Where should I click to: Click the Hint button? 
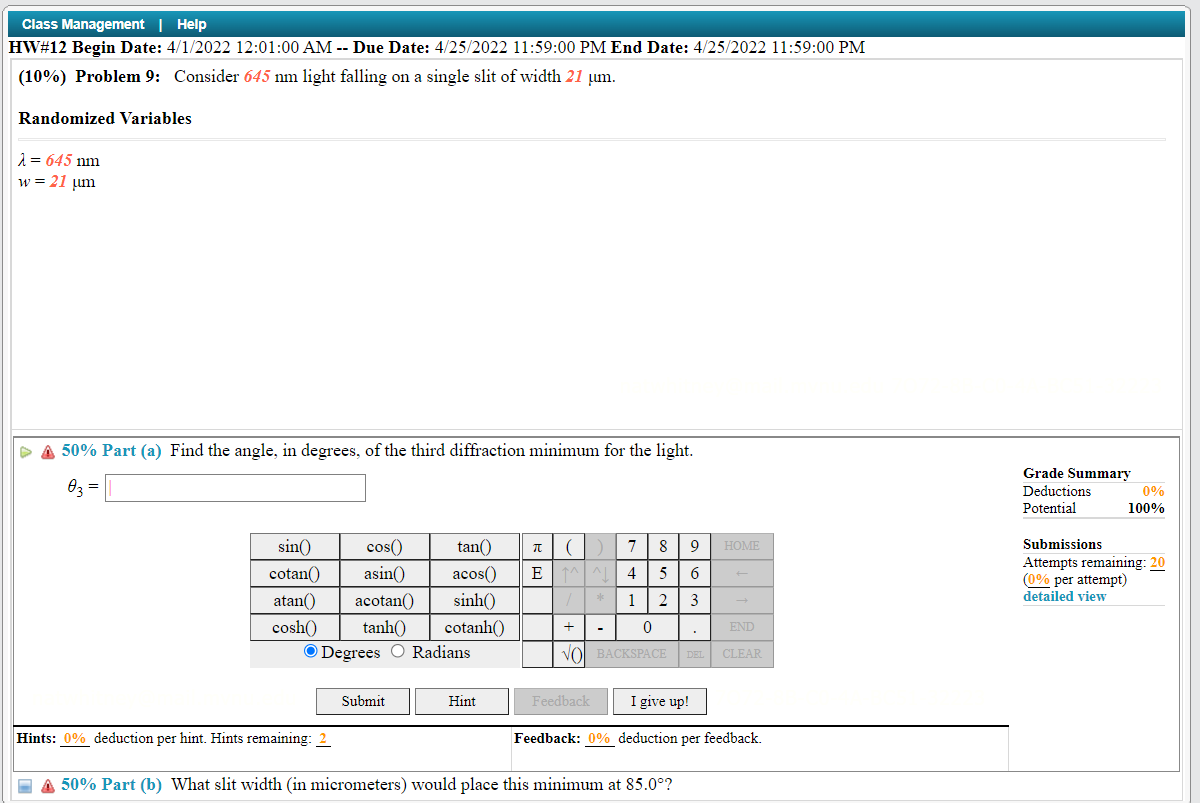coord(461,701)
